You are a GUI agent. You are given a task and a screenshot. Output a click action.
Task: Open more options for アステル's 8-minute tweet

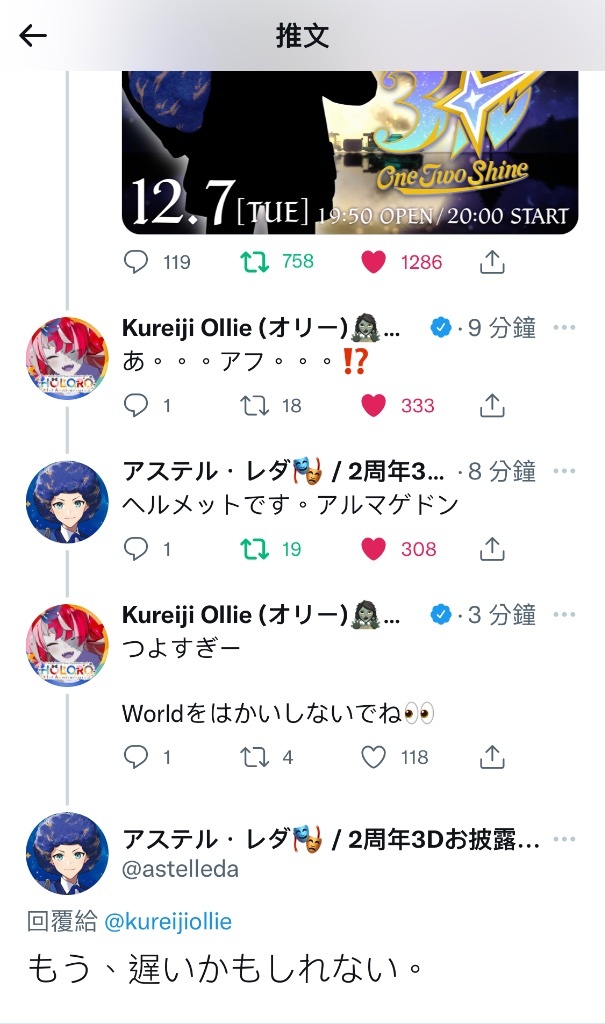564,471
